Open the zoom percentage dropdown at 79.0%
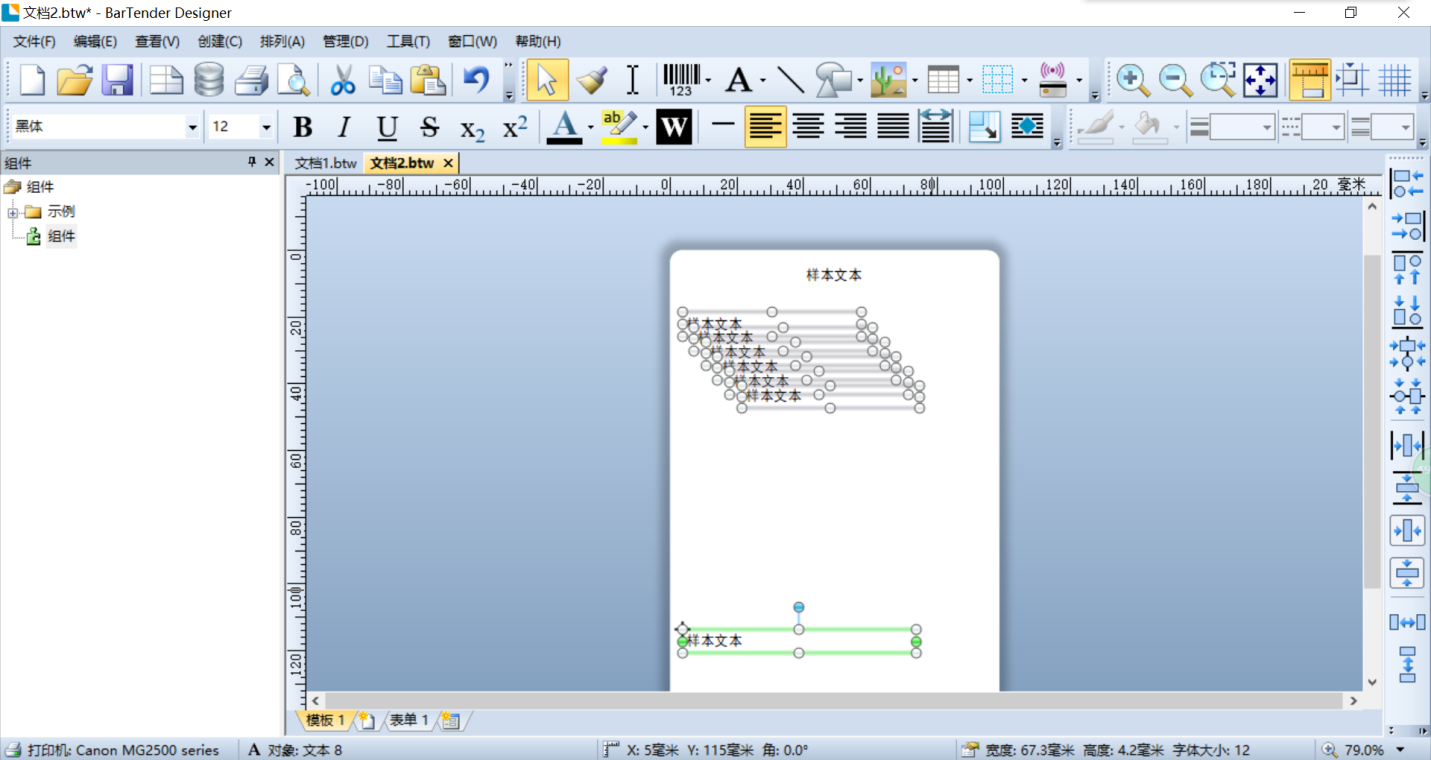 (x=1400, y=750)
